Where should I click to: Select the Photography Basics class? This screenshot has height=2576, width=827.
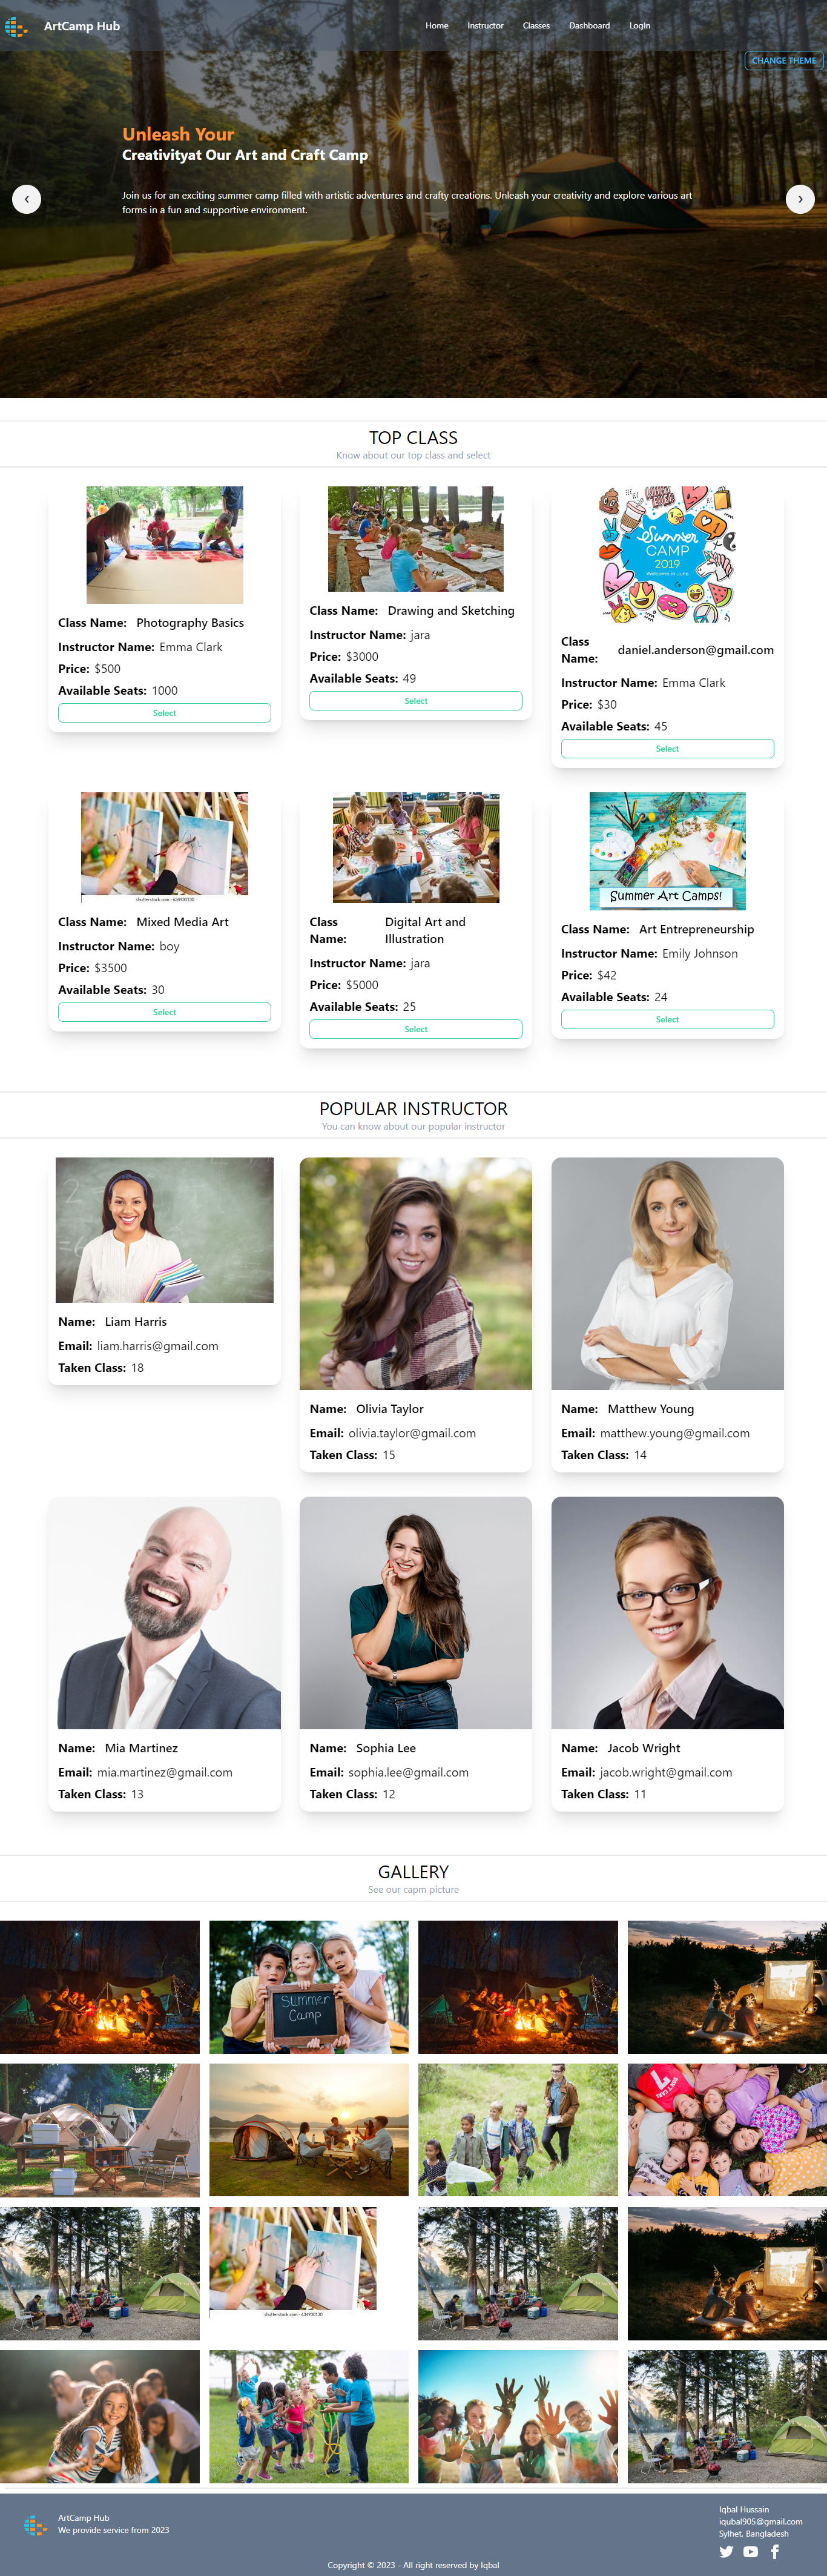(164, 713)
